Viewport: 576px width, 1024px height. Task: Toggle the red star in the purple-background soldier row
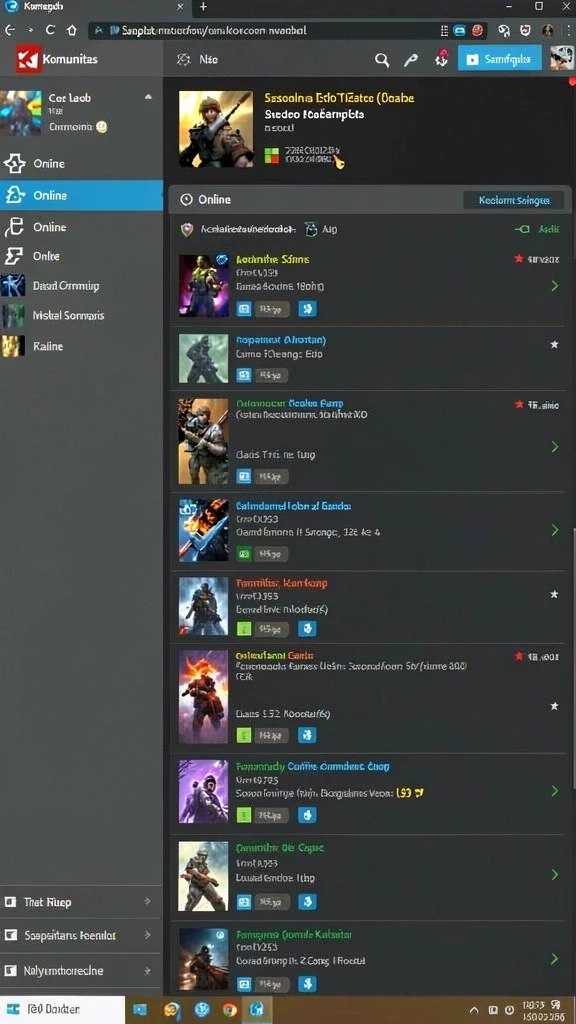pyautogui.click(x=519, y=259)
